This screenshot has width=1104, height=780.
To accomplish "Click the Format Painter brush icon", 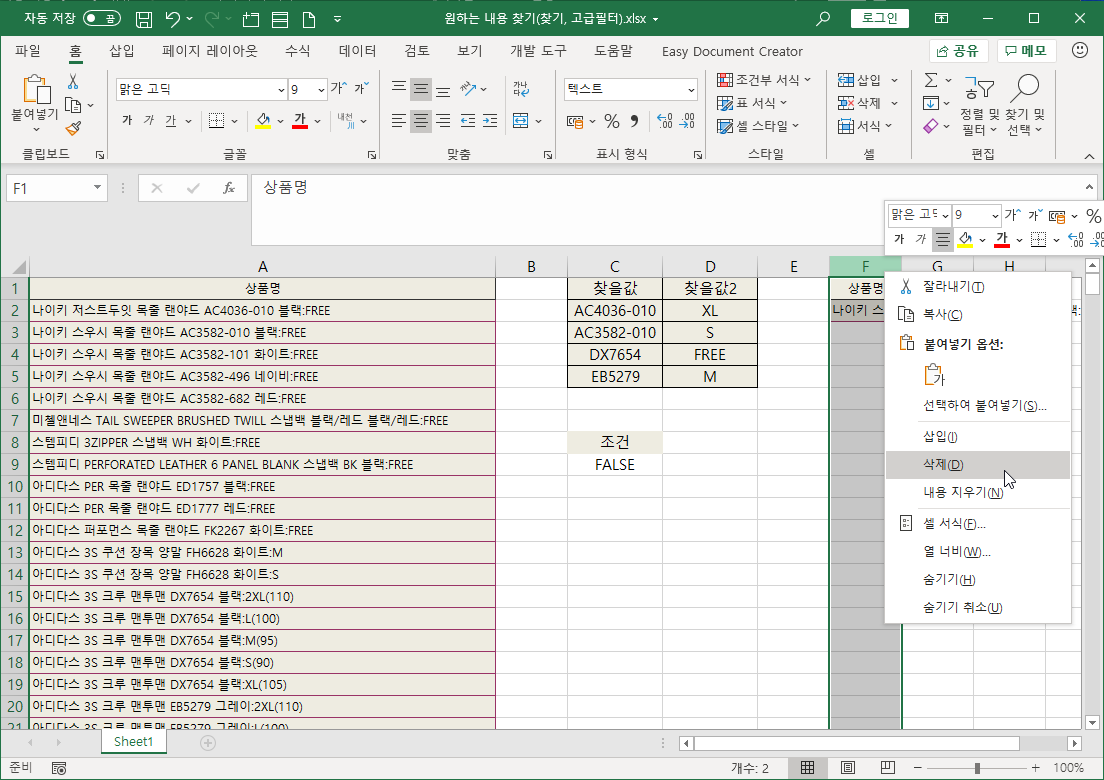I will coord(73,127).
